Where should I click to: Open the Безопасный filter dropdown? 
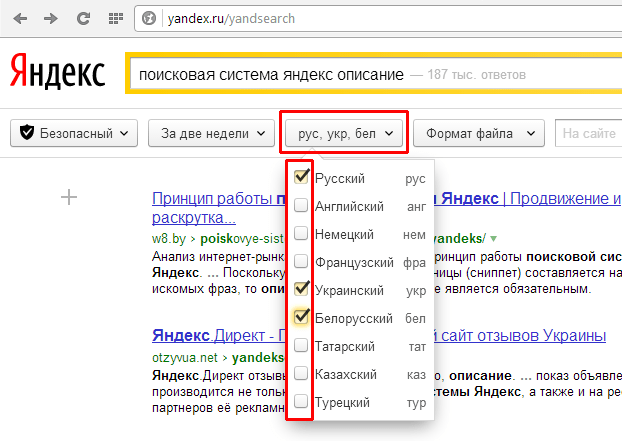[x=74, y=133]
